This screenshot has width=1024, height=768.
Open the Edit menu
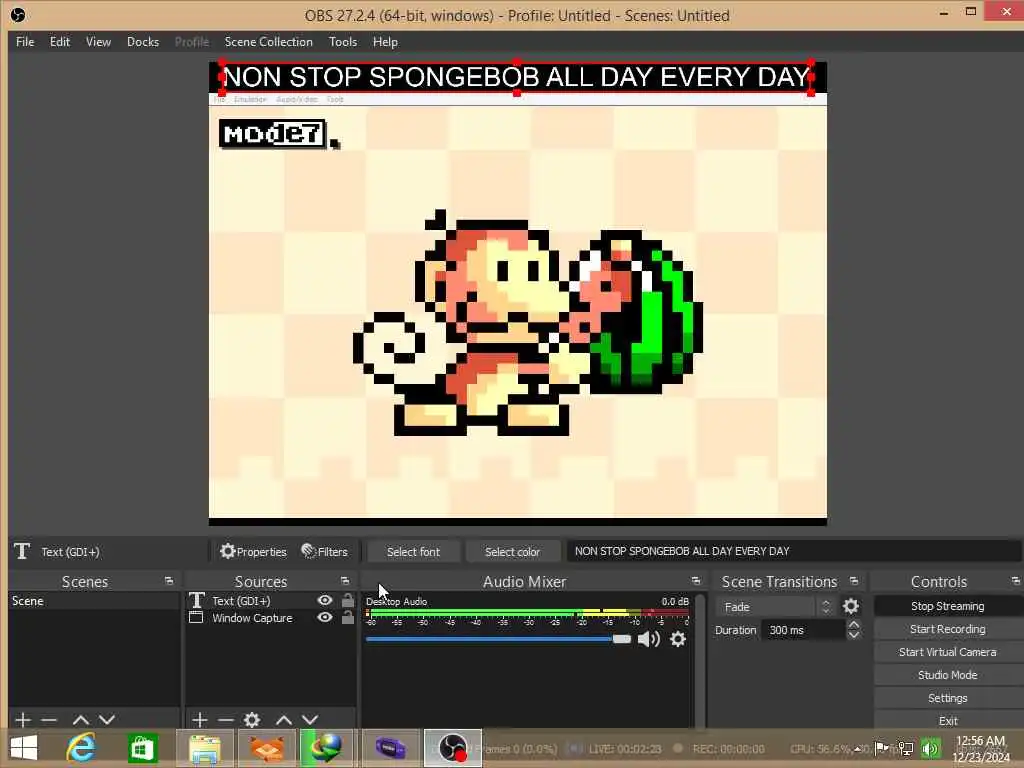(59, 42)
